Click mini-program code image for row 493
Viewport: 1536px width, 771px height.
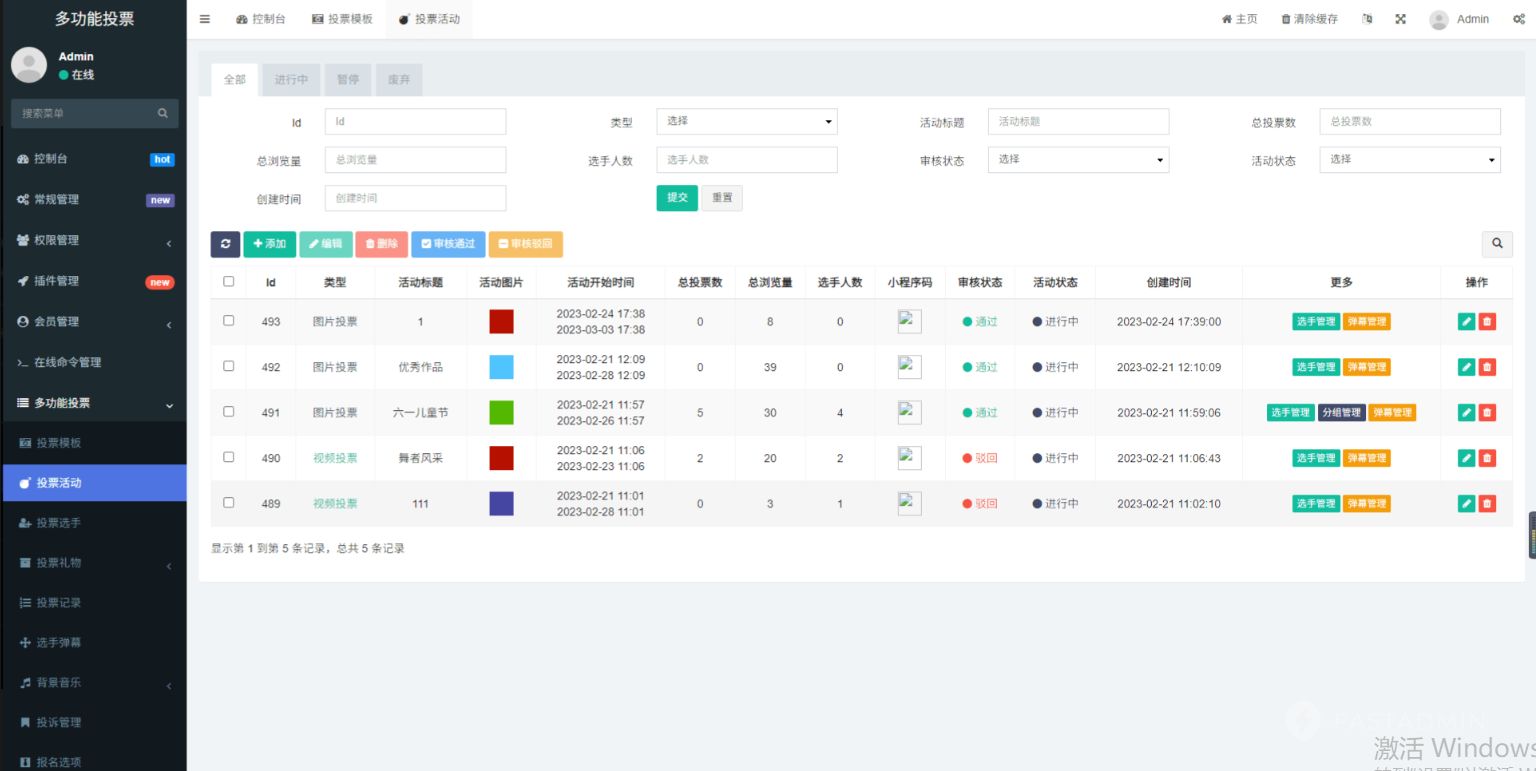(909, 321)
